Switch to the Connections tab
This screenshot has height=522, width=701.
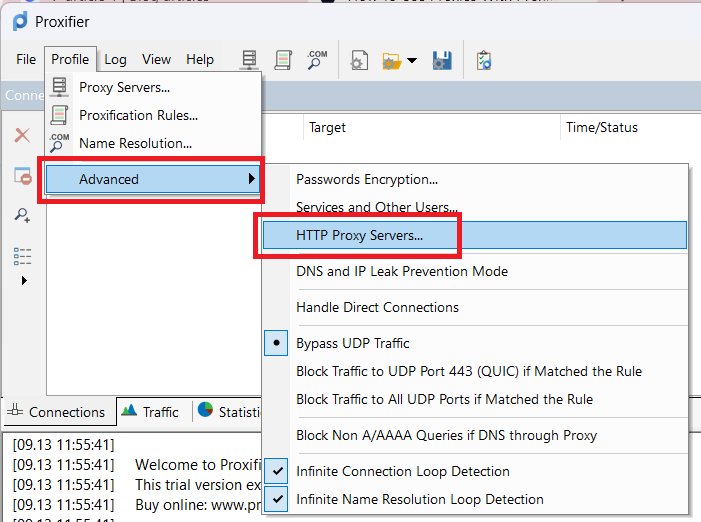coord(60,412)
